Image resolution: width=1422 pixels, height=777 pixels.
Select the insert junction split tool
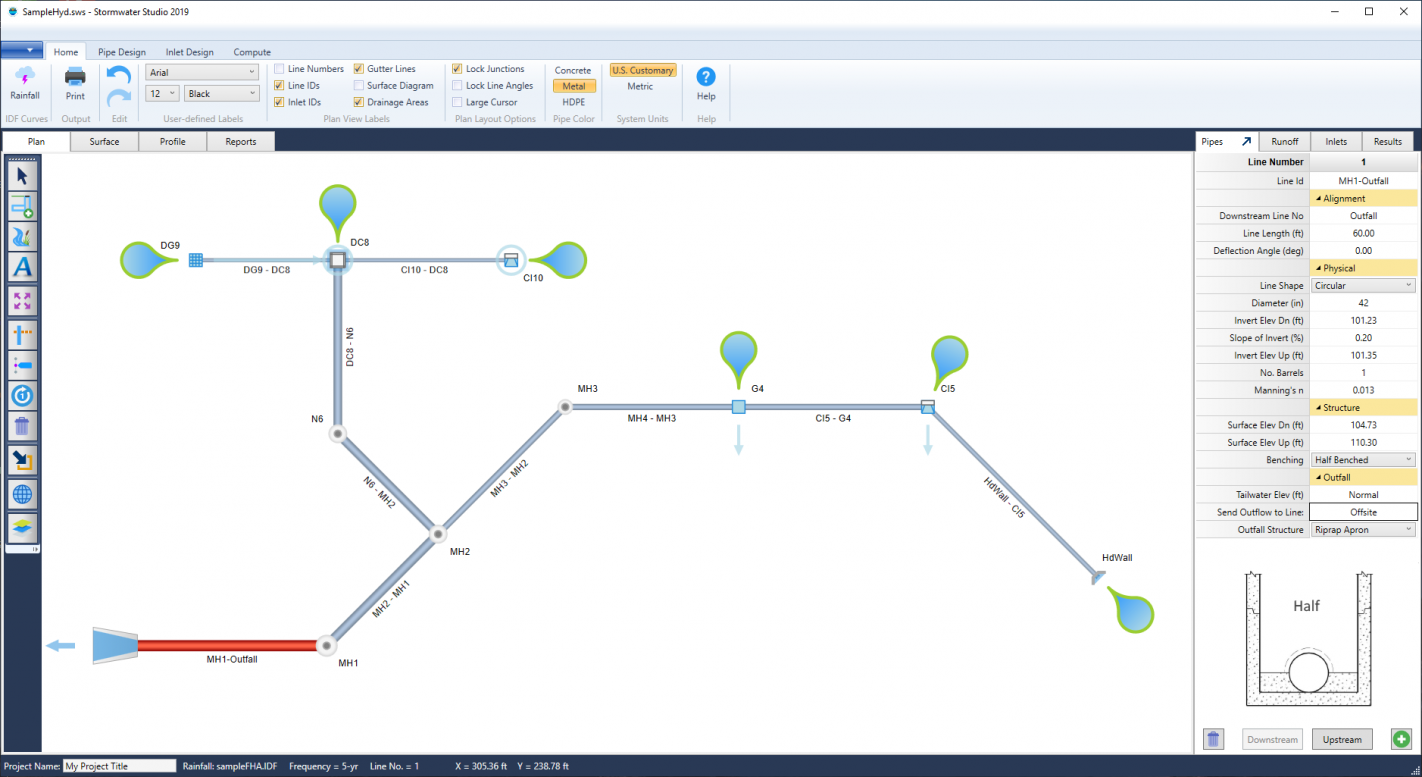(22, 333)
